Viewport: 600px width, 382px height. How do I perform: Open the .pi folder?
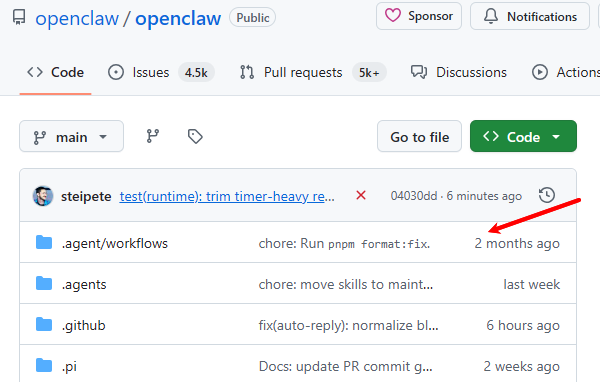pyautogui.click(x=69, y=366)
